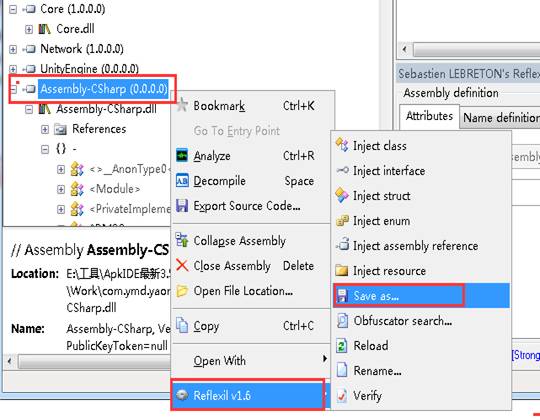Image resolution: width=540 pixels, height=420 pixels.
Task: Click the Close Assembly red X icon
Action: (182, 265)
